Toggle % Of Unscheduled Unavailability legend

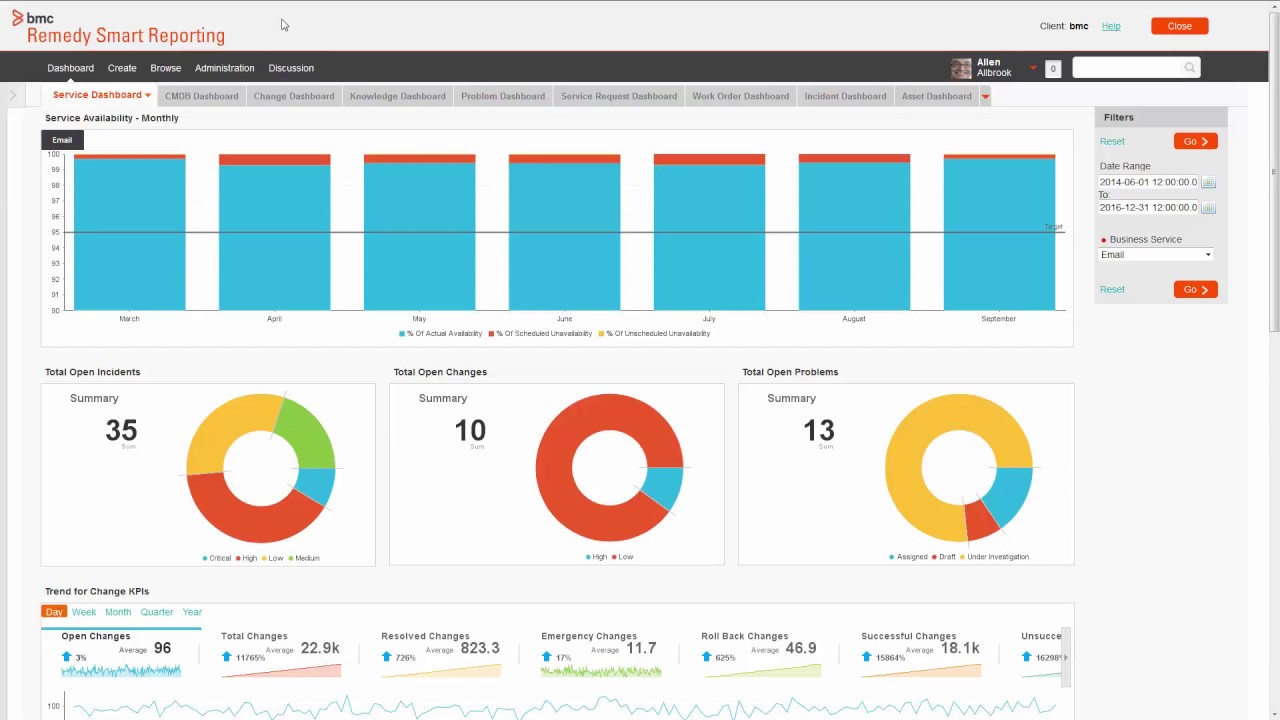[654, 333]
